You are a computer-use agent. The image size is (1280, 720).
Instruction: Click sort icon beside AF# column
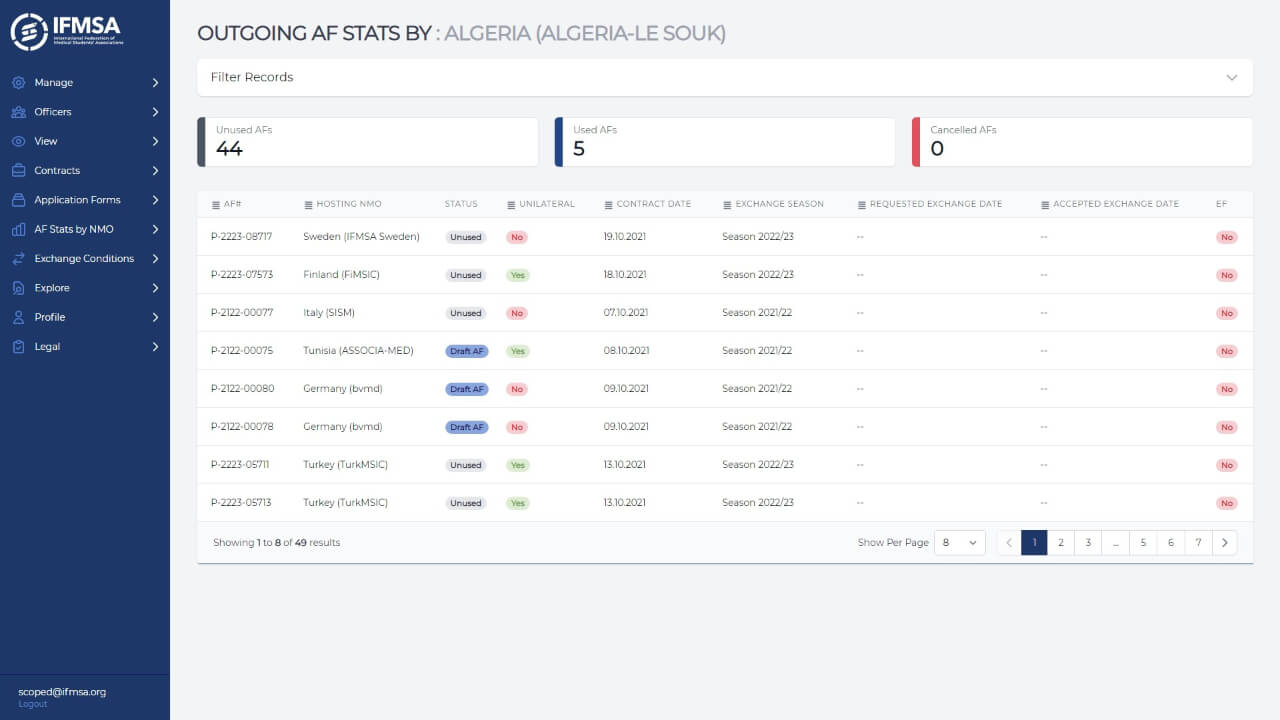pyautogui.click(x=215, y=205)
